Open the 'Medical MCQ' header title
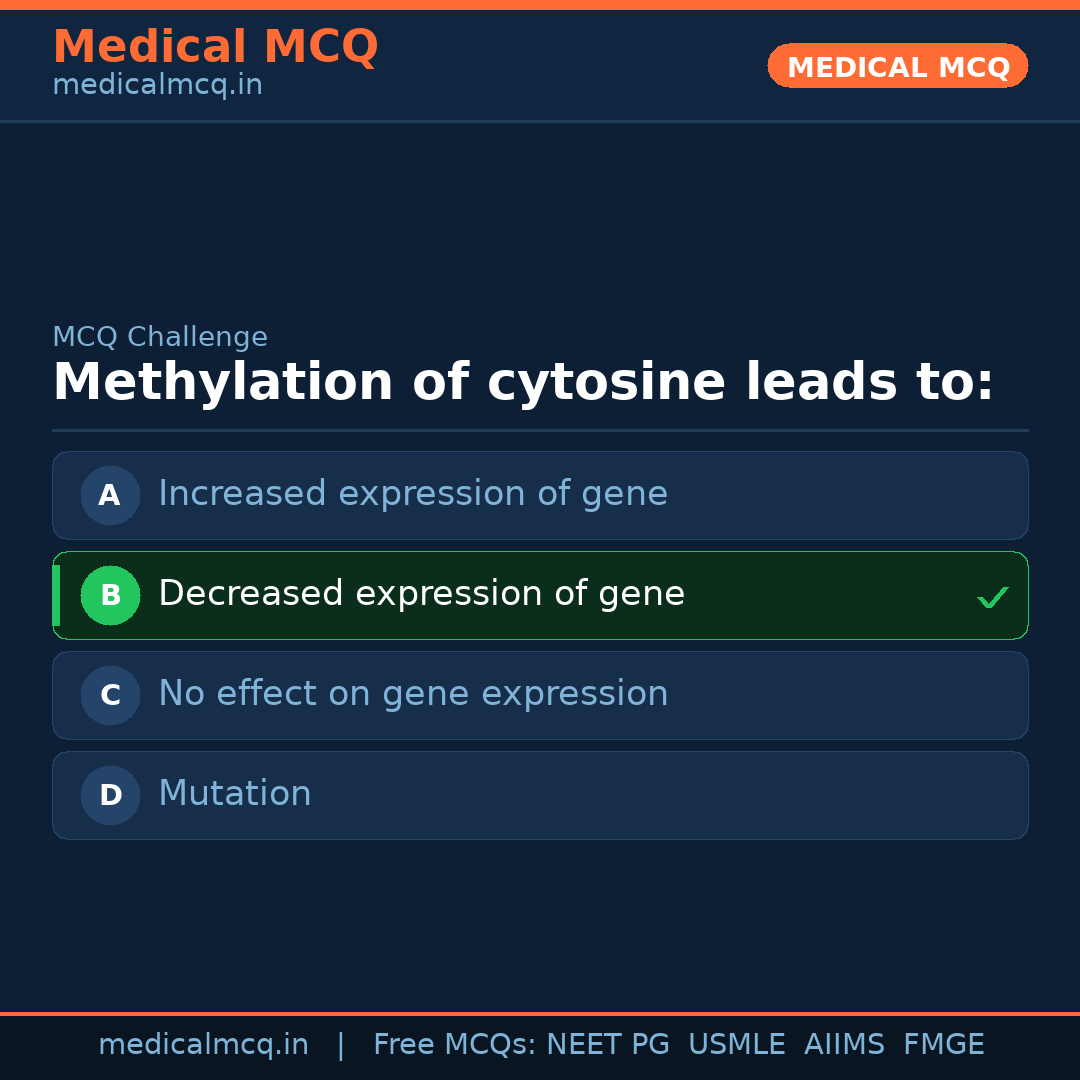This screenshot has height=1080, width=1080. pos(215,47)
